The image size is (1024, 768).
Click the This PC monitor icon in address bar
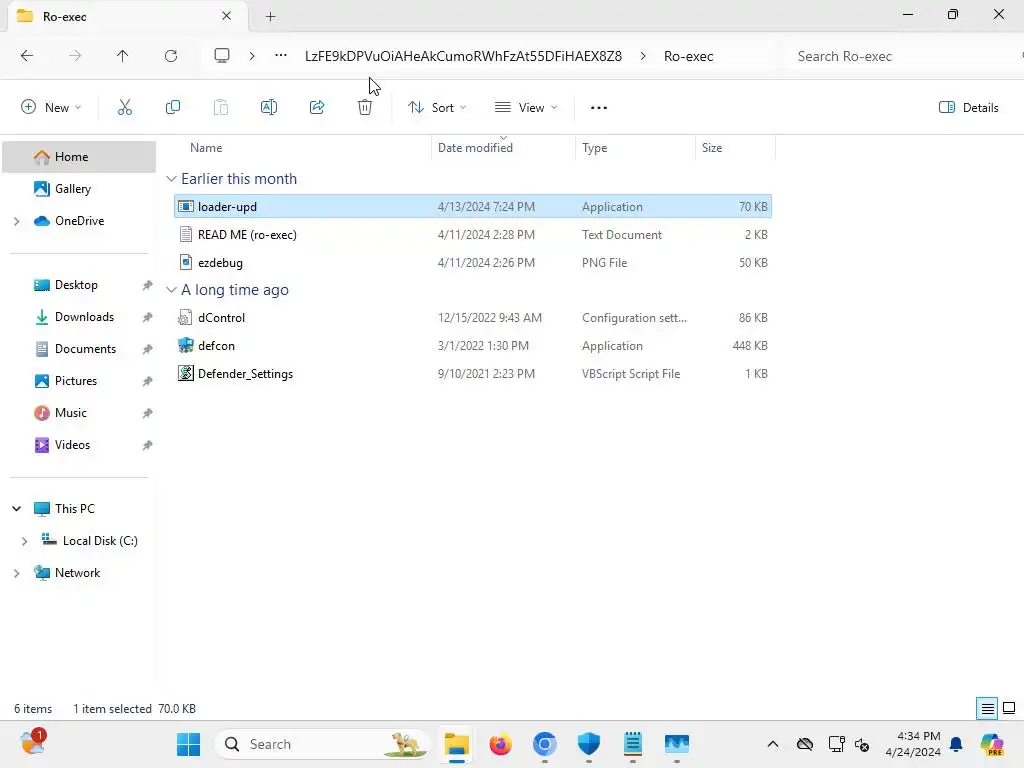(x=222, y=56)
